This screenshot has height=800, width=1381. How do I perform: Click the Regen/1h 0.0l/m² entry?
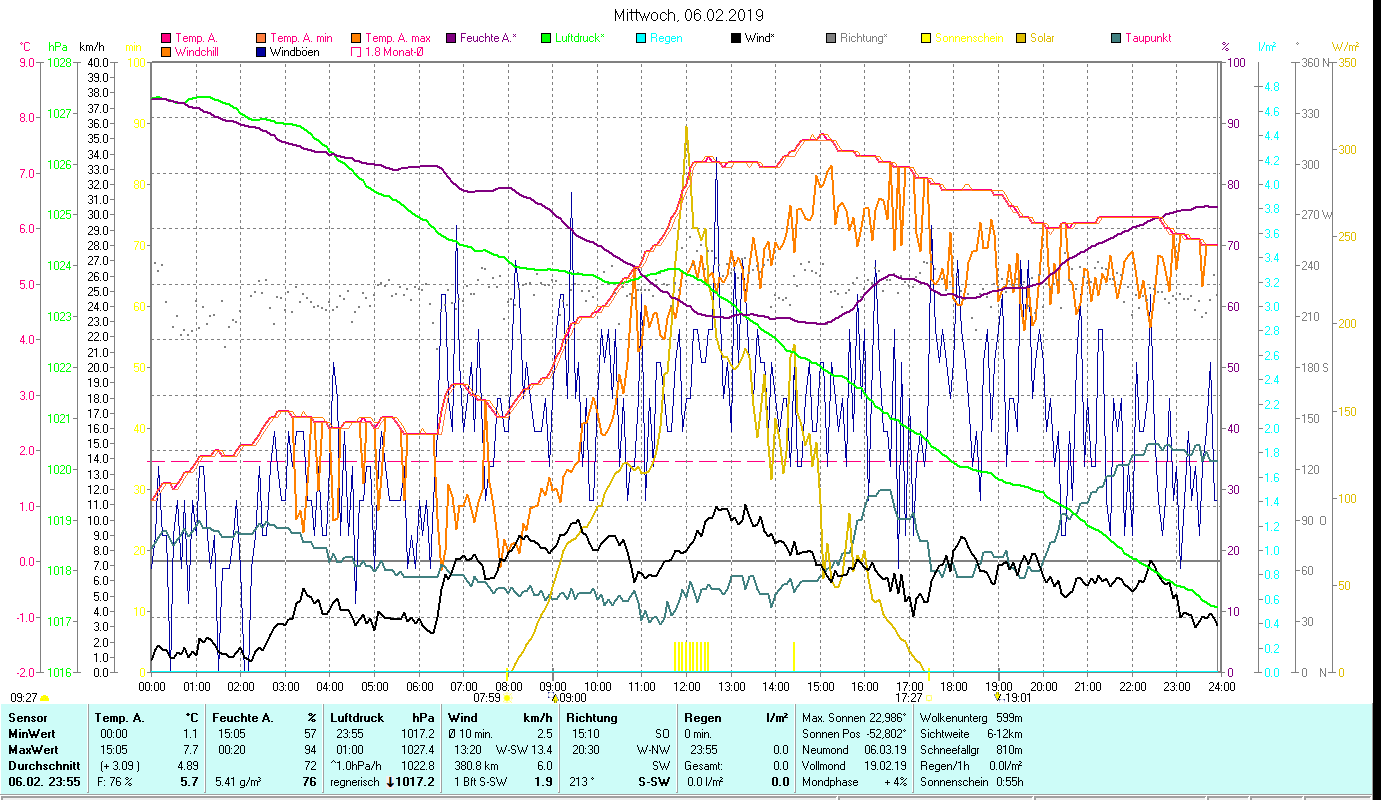point(970,765)
